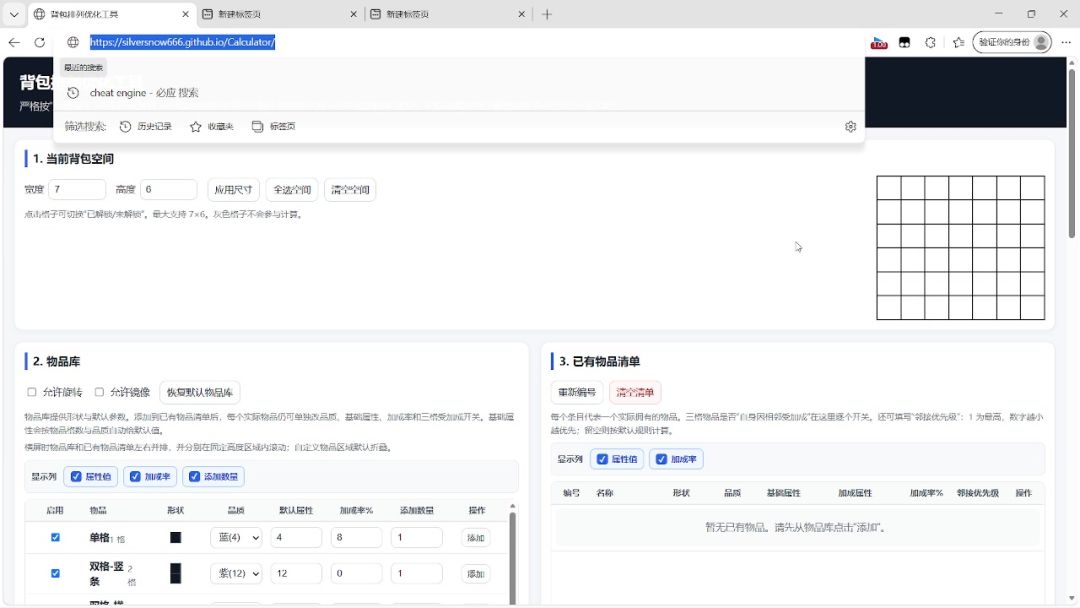Click the 重新编号 button

point(577,392)
